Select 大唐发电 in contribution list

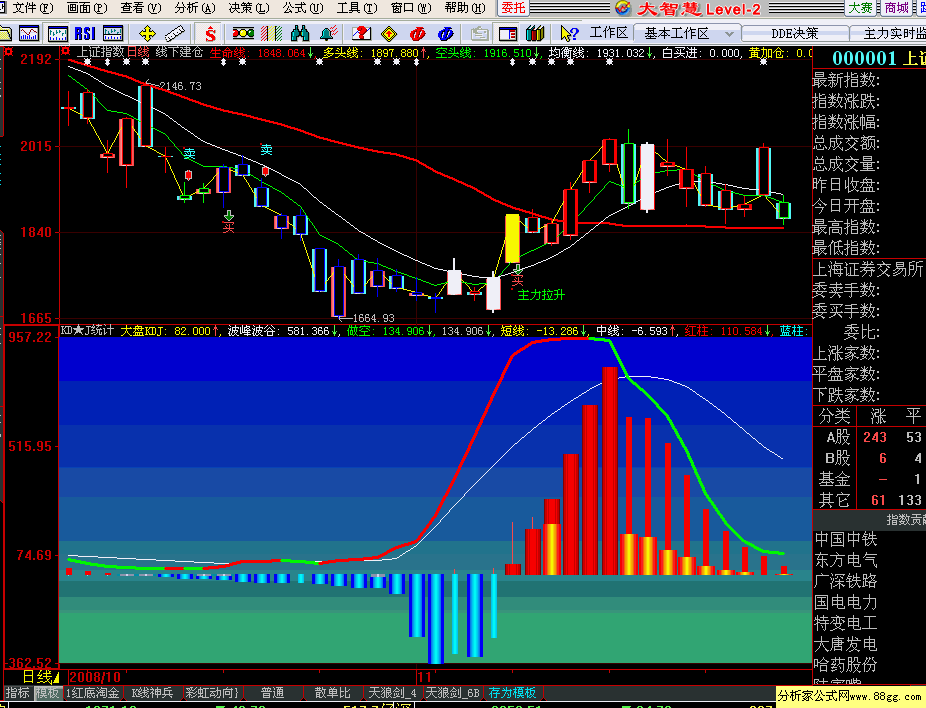coord(846,644)
